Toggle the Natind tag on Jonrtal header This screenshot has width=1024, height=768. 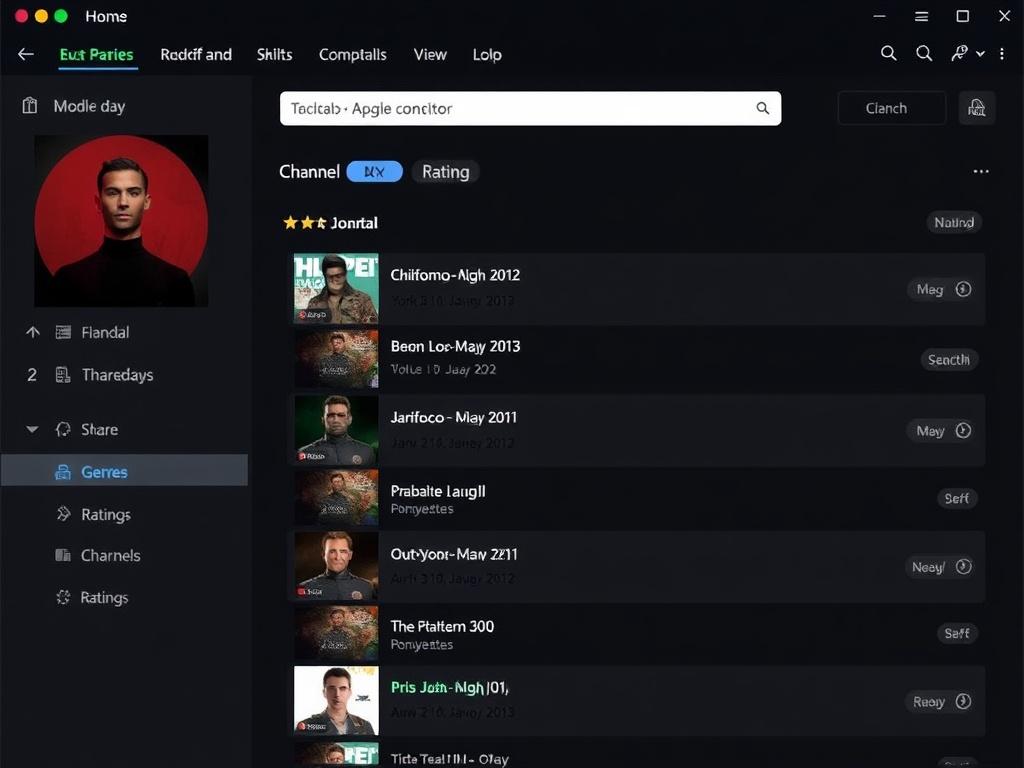click(x=953, y=223)
